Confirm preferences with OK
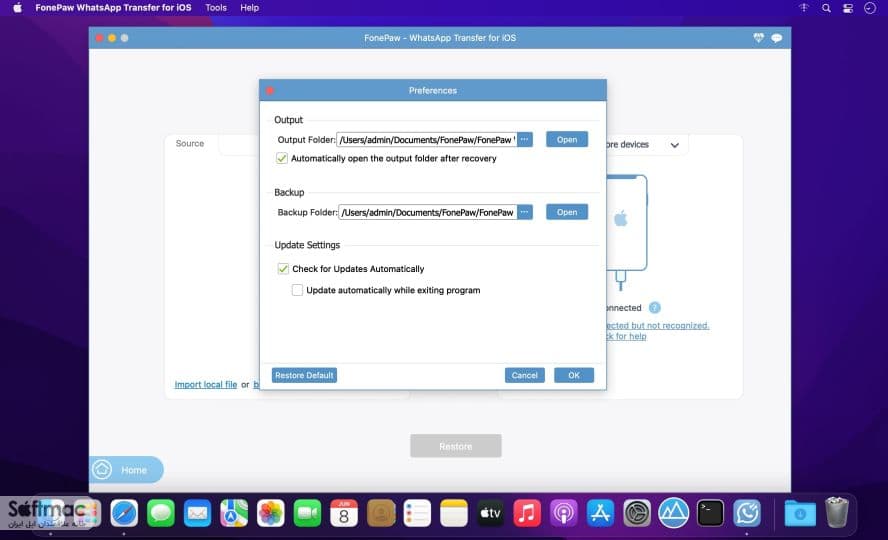The width and height of the screenshot is (888, 540). point(574,375)
